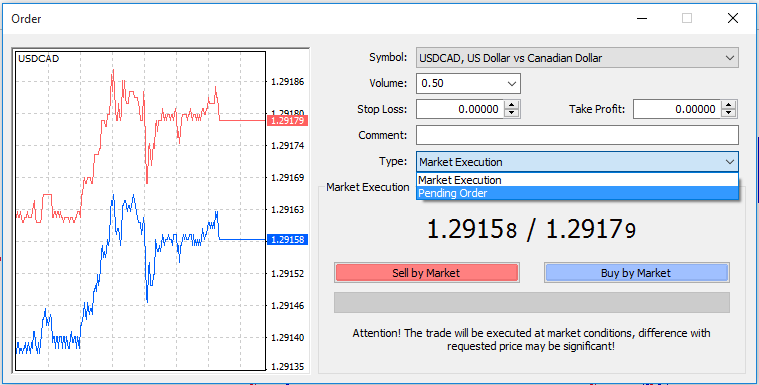Focus the Stop Loss value field
759x385 pixels.
pos(460,109)
